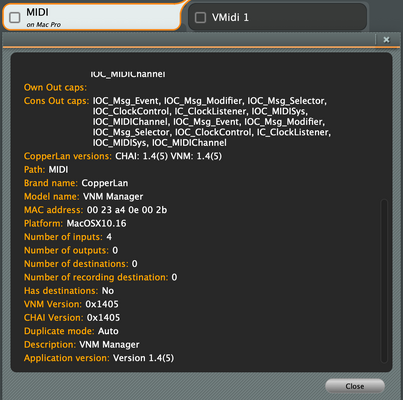Click the CopperLan versions label
The width and height of the screenshot is (403, 400).
click(68, 156)
